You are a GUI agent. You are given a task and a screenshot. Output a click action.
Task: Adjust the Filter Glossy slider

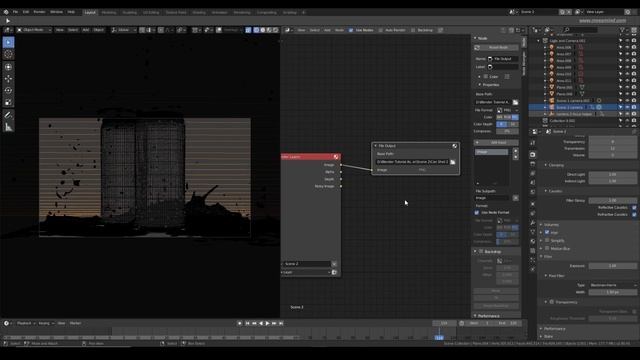pyautogui.click(x=612, y=200)
